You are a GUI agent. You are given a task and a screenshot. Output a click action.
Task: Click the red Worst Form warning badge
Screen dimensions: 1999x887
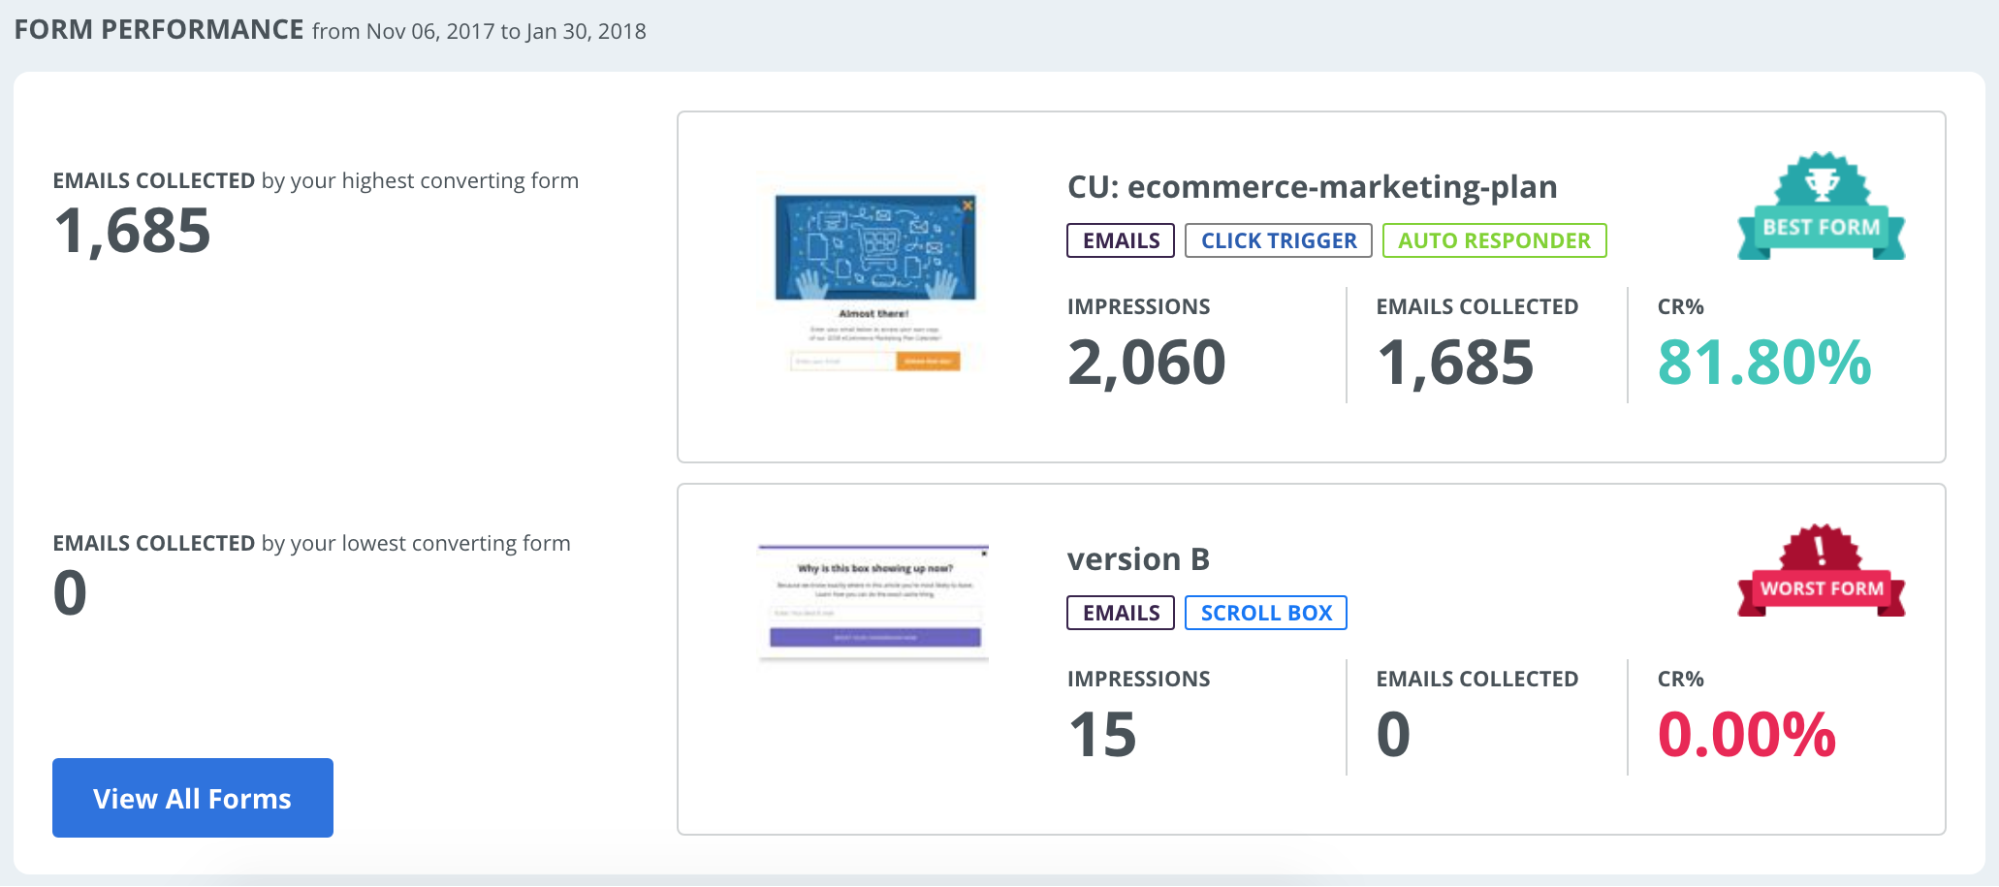click(1821, 572)
